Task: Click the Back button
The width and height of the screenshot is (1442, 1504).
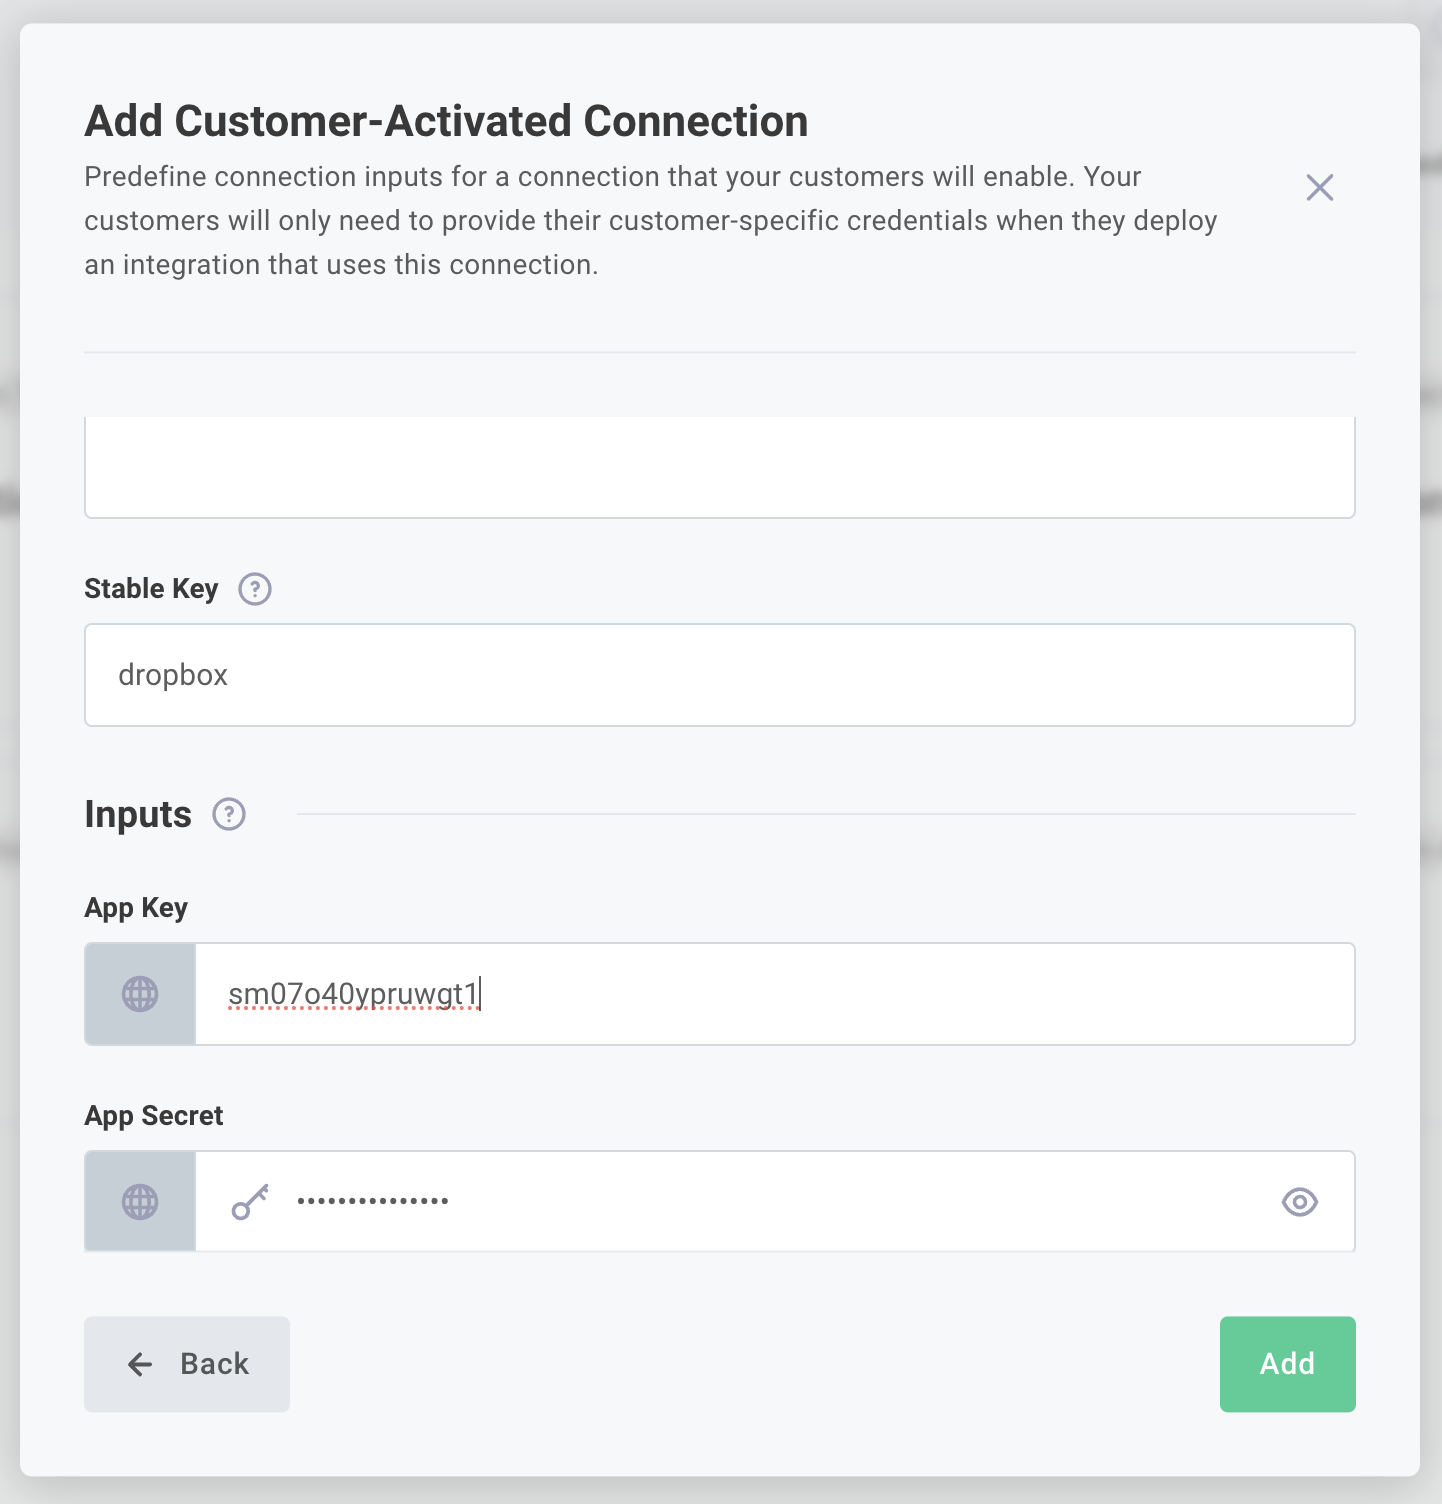Action: point(187,1364)
